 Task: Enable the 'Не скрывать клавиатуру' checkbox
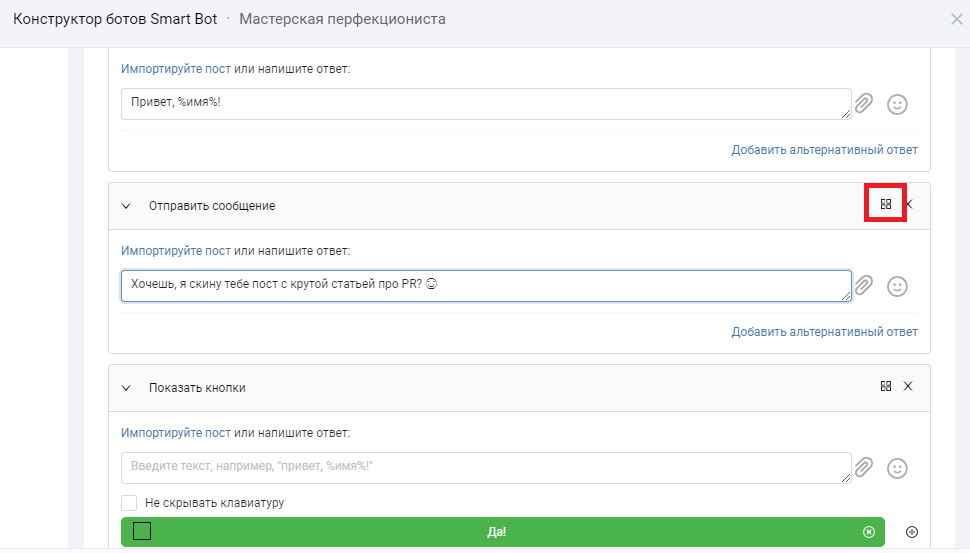(x=129, y=503)
